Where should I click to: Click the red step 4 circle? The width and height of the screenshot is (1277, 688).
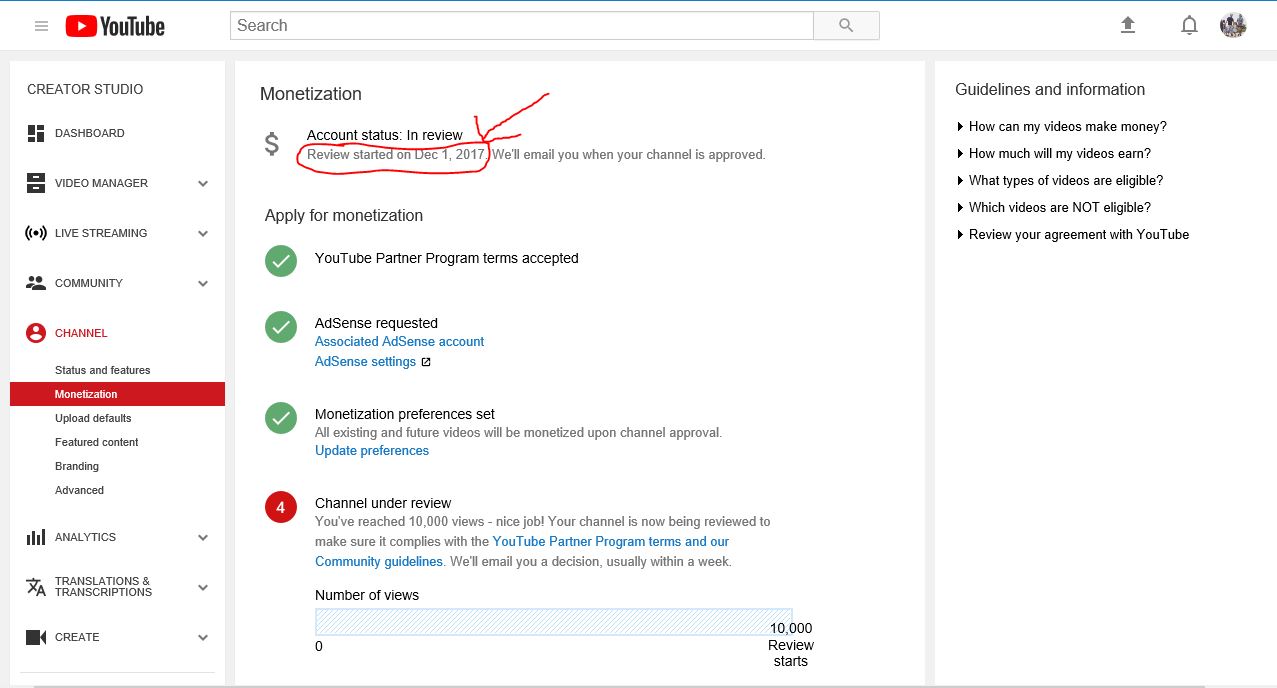tap(281, 507)
